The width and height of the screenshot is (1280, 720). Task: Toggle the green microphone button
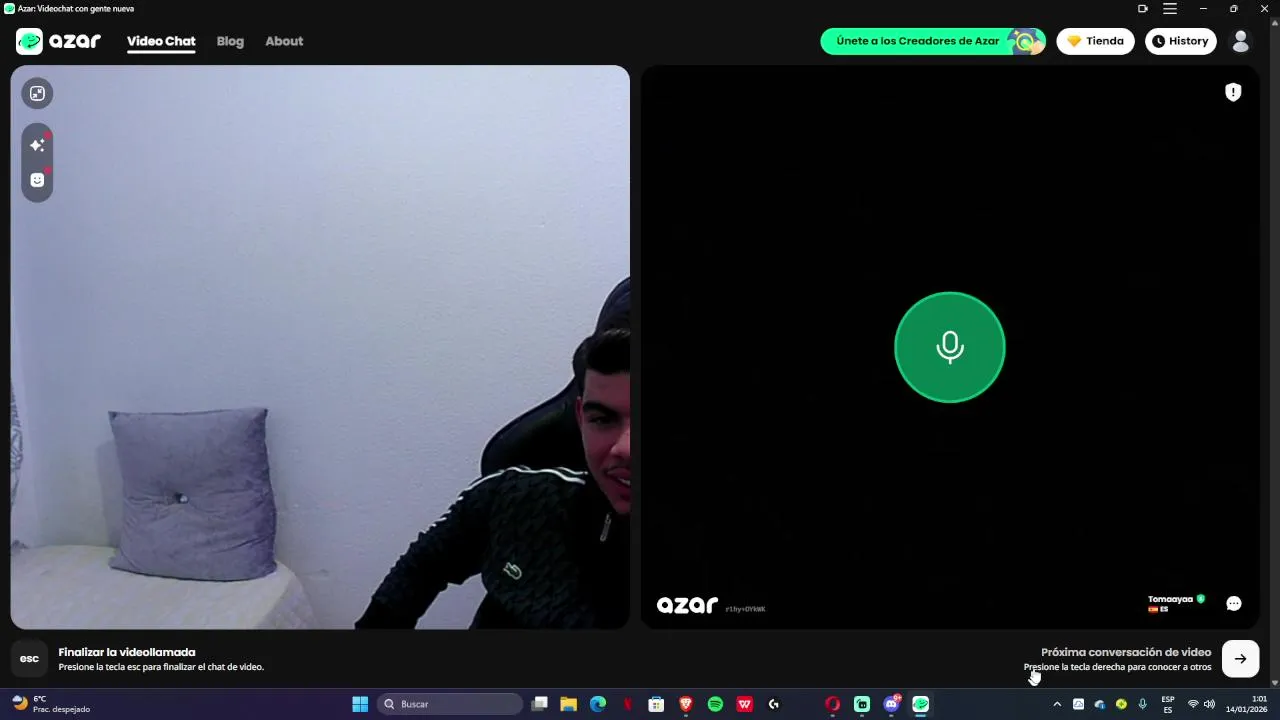[x=949, y=347]
